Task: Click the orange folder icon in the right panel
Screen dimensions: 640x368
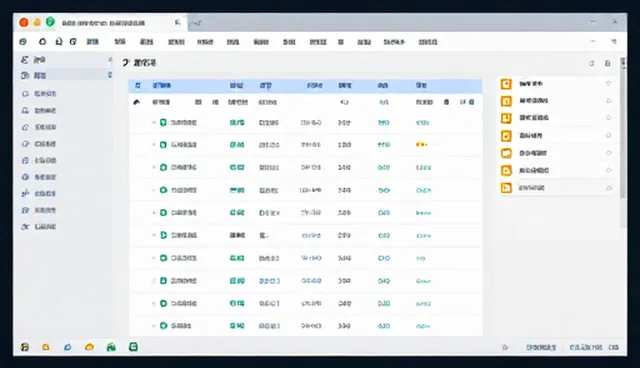Action: [506, 153]
